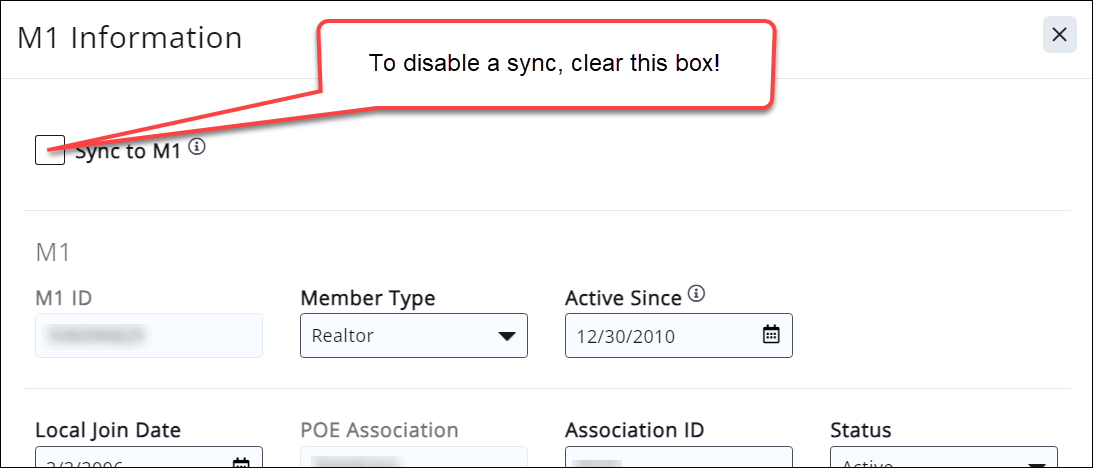Click the "M1 Information" dialog title
This screenshot has width=1093, height=468.
[x=130, y=38]
